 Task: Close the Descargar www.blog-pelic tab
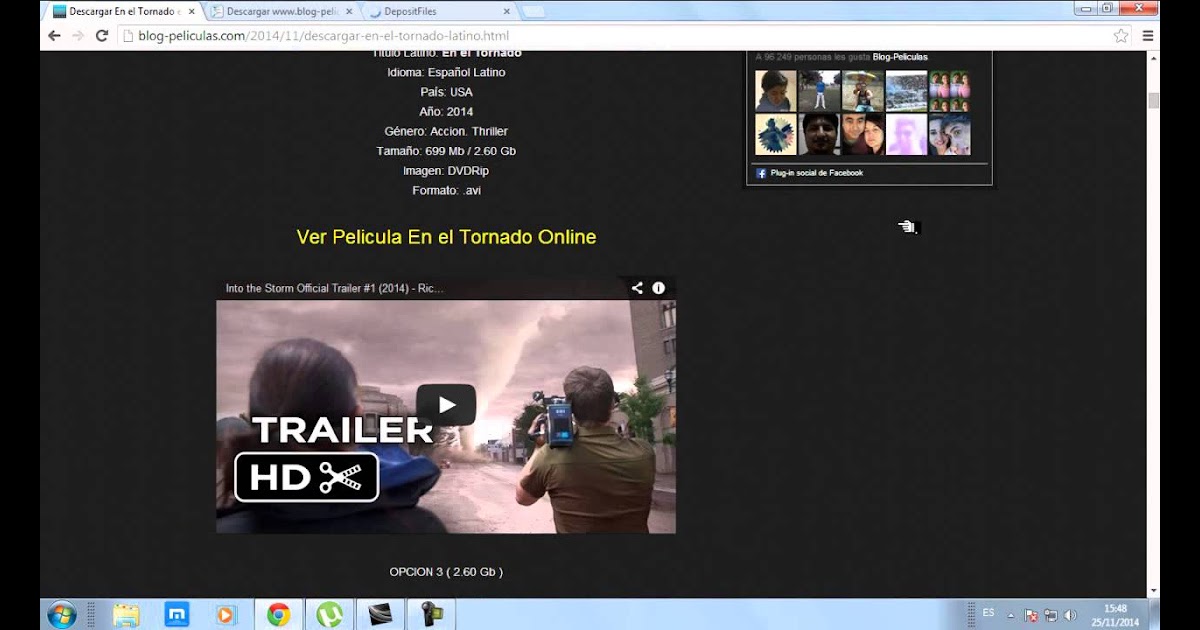click(347, 11)
